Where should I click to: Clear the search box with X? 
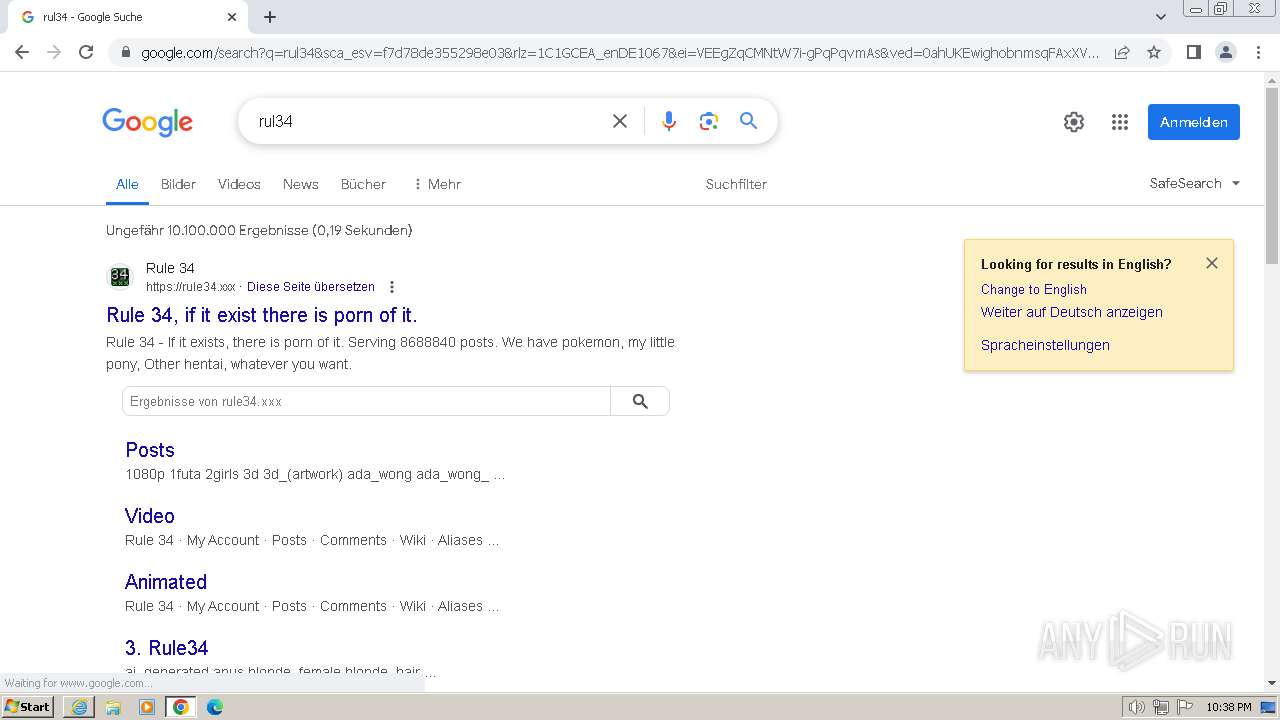click(x=620, y=121)
